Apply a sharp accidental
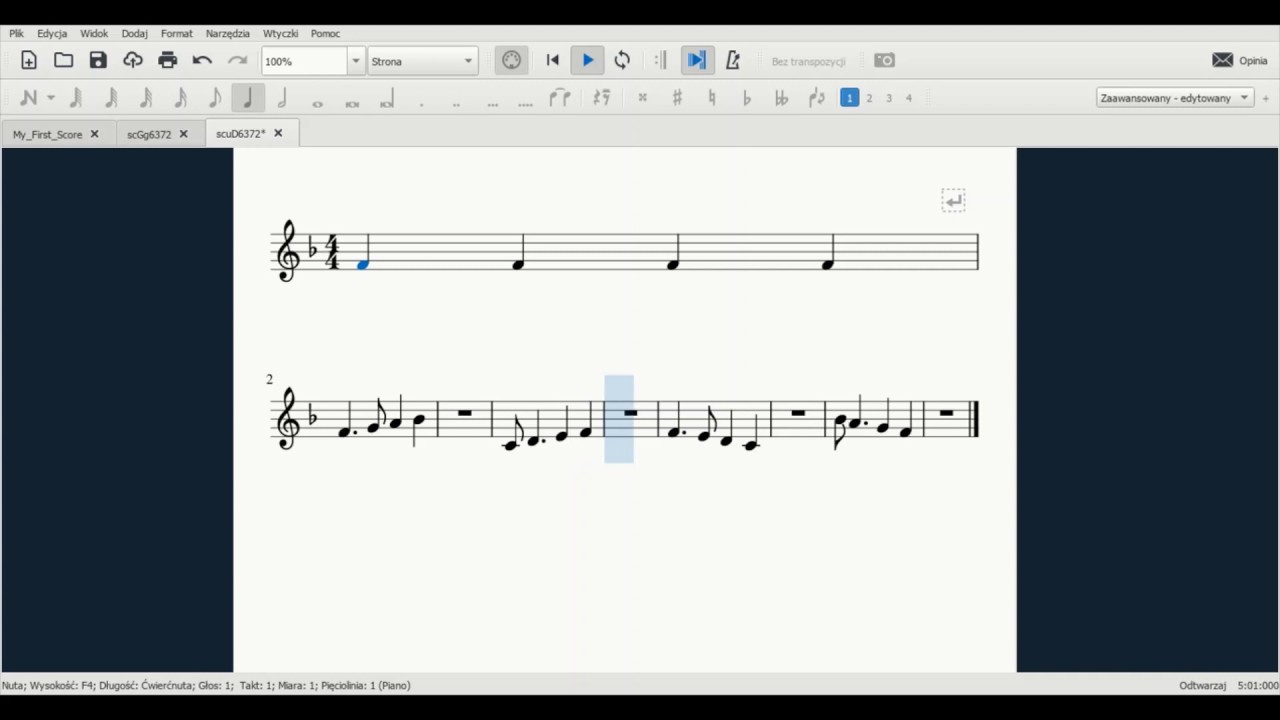 [x=677, y=98]
